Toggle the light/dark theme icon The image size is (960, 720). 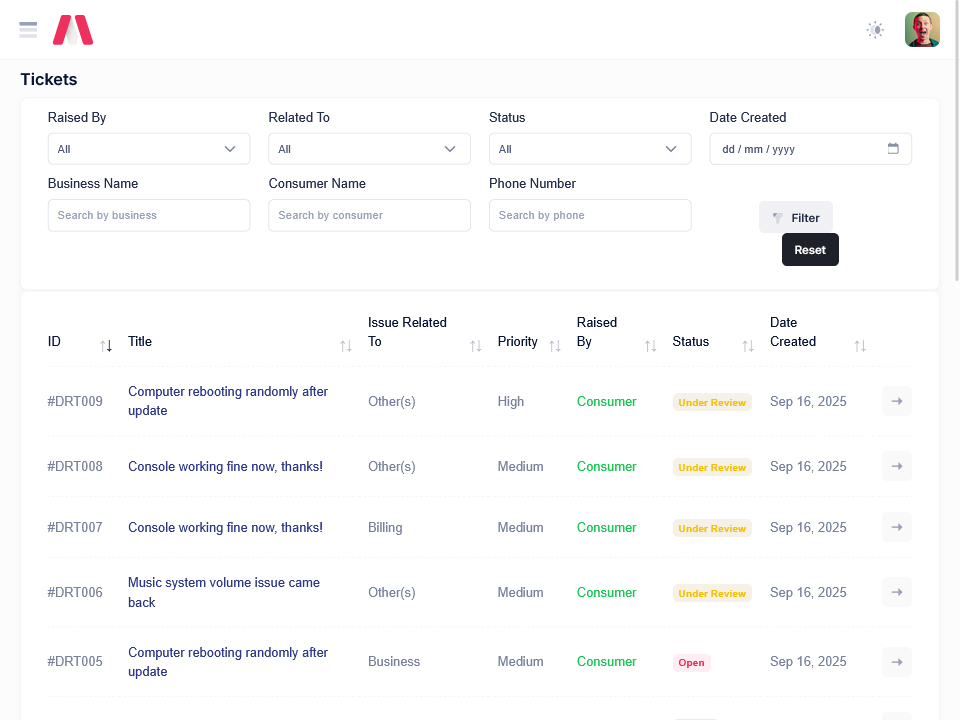pos(875,30)
